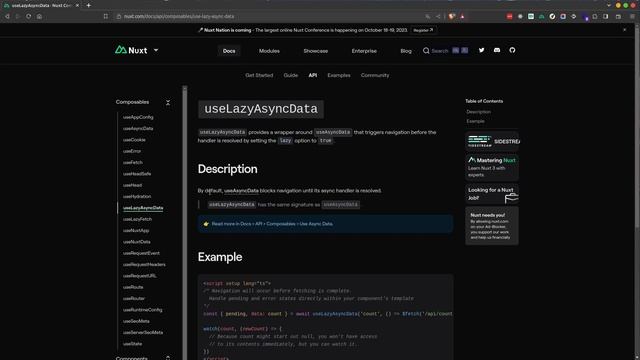
Task: Click the bookmark icon beside the address bar
Action: [106, 16]
